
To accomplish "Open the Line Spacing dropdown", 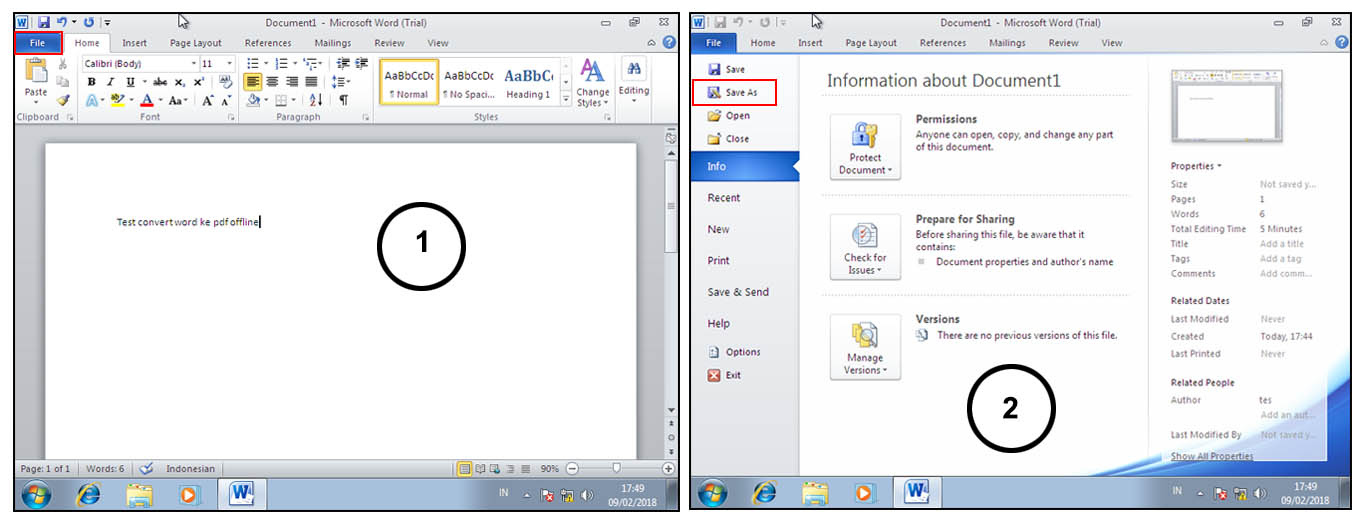I will [x=340, y=82].
